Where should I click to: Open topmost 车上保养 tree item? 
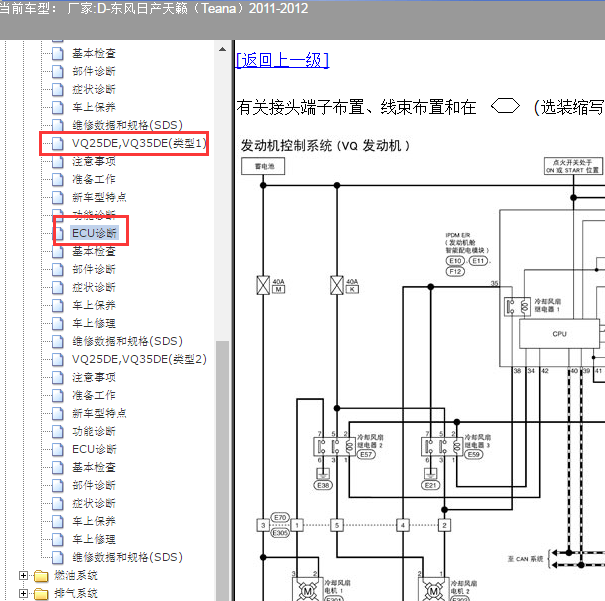tap(94, 107)
